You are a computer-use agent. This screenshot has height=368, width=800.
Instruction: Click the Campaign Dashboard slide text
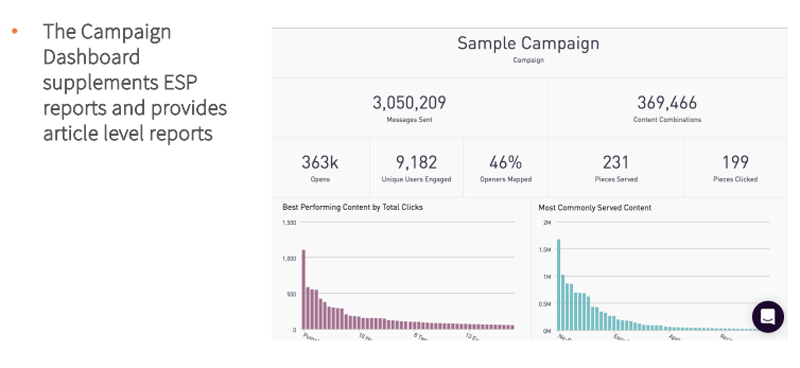135,83
